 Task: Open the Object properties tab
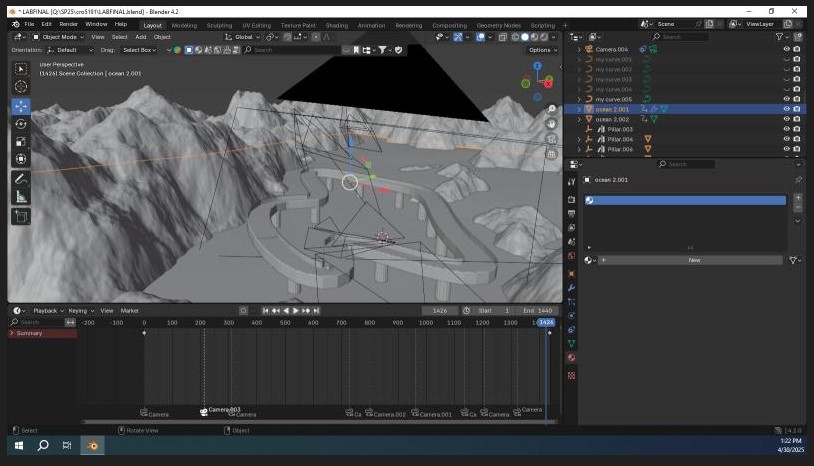click(572, 273)
